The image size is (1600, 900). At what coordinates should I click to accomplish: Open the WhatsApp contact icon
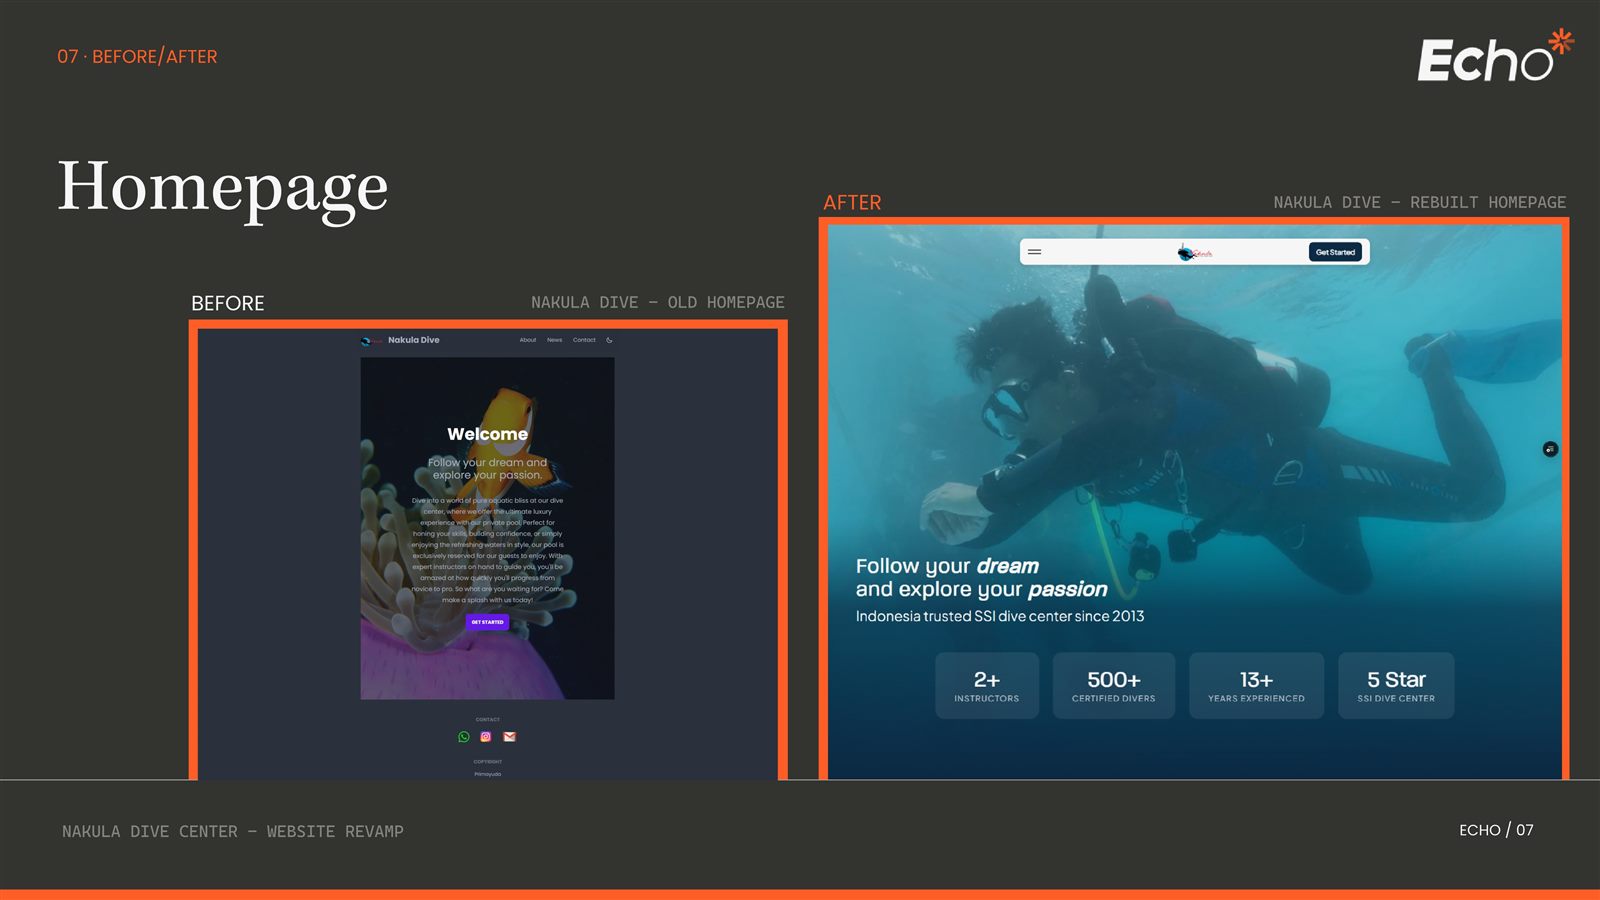click(464, 737)
